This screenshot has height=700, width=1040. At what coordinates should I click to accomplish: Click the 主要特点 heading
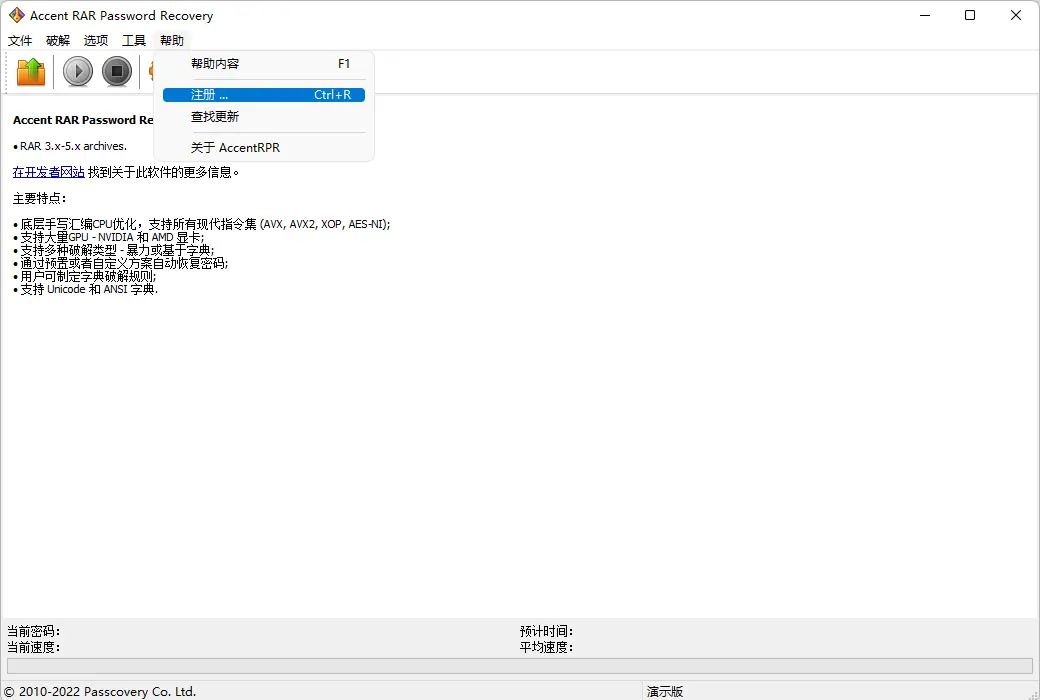point(39,198)
